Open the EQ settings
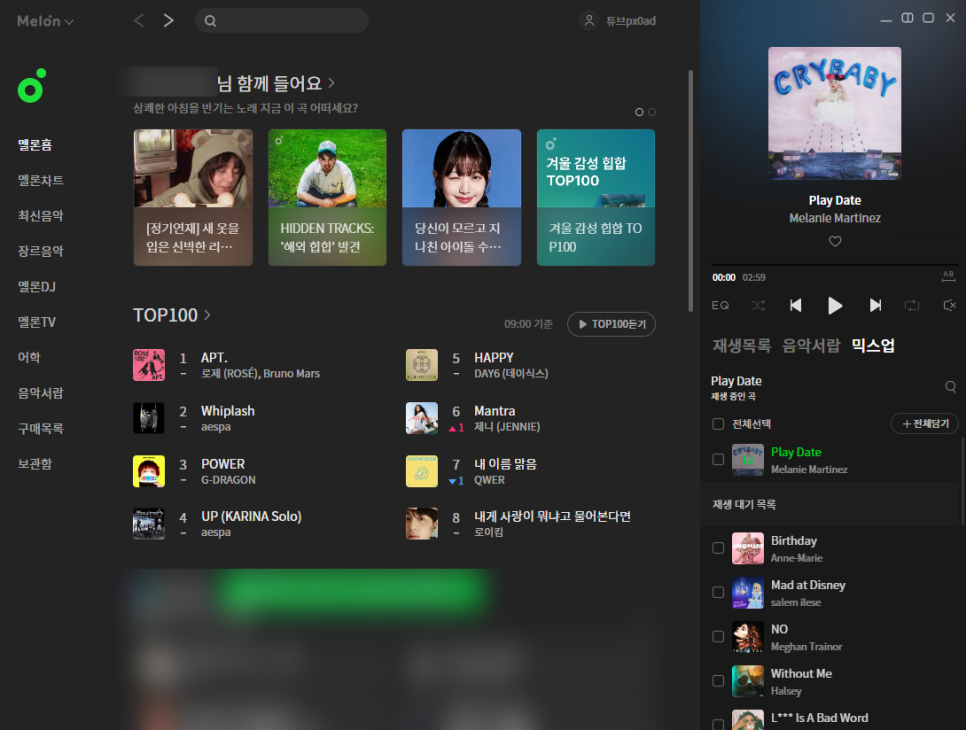 (720, 306)
